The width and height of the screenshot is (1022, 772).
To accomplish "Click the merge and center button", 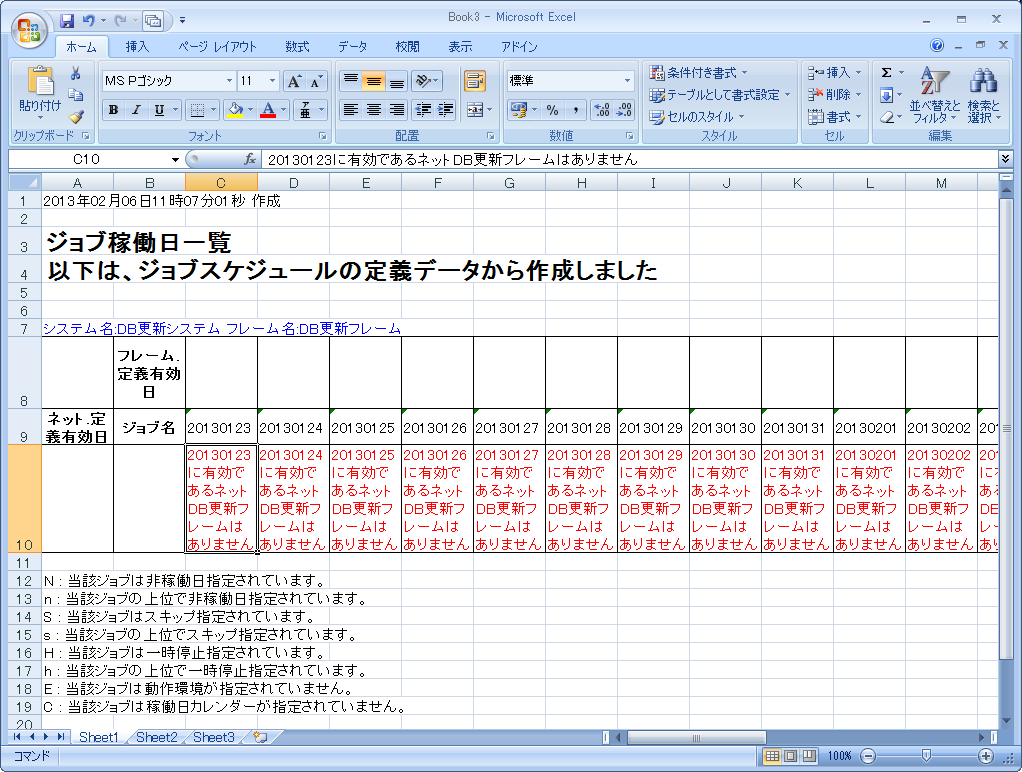I will (x=475, y=110).
